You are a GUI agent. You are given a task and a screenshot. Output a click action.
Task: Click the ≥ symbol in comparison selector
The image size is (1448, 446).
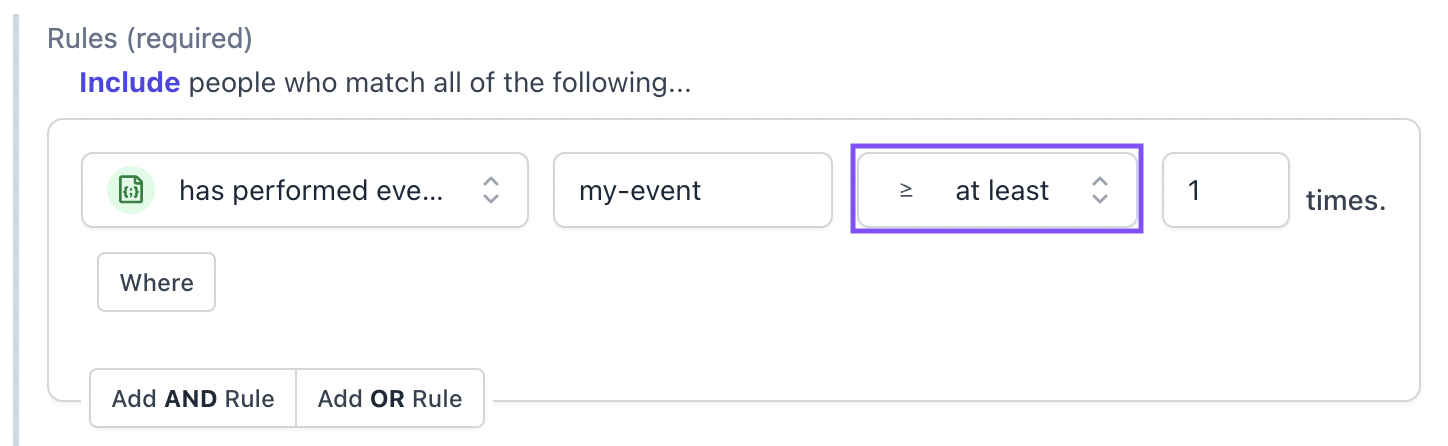(x=906, y=190)
